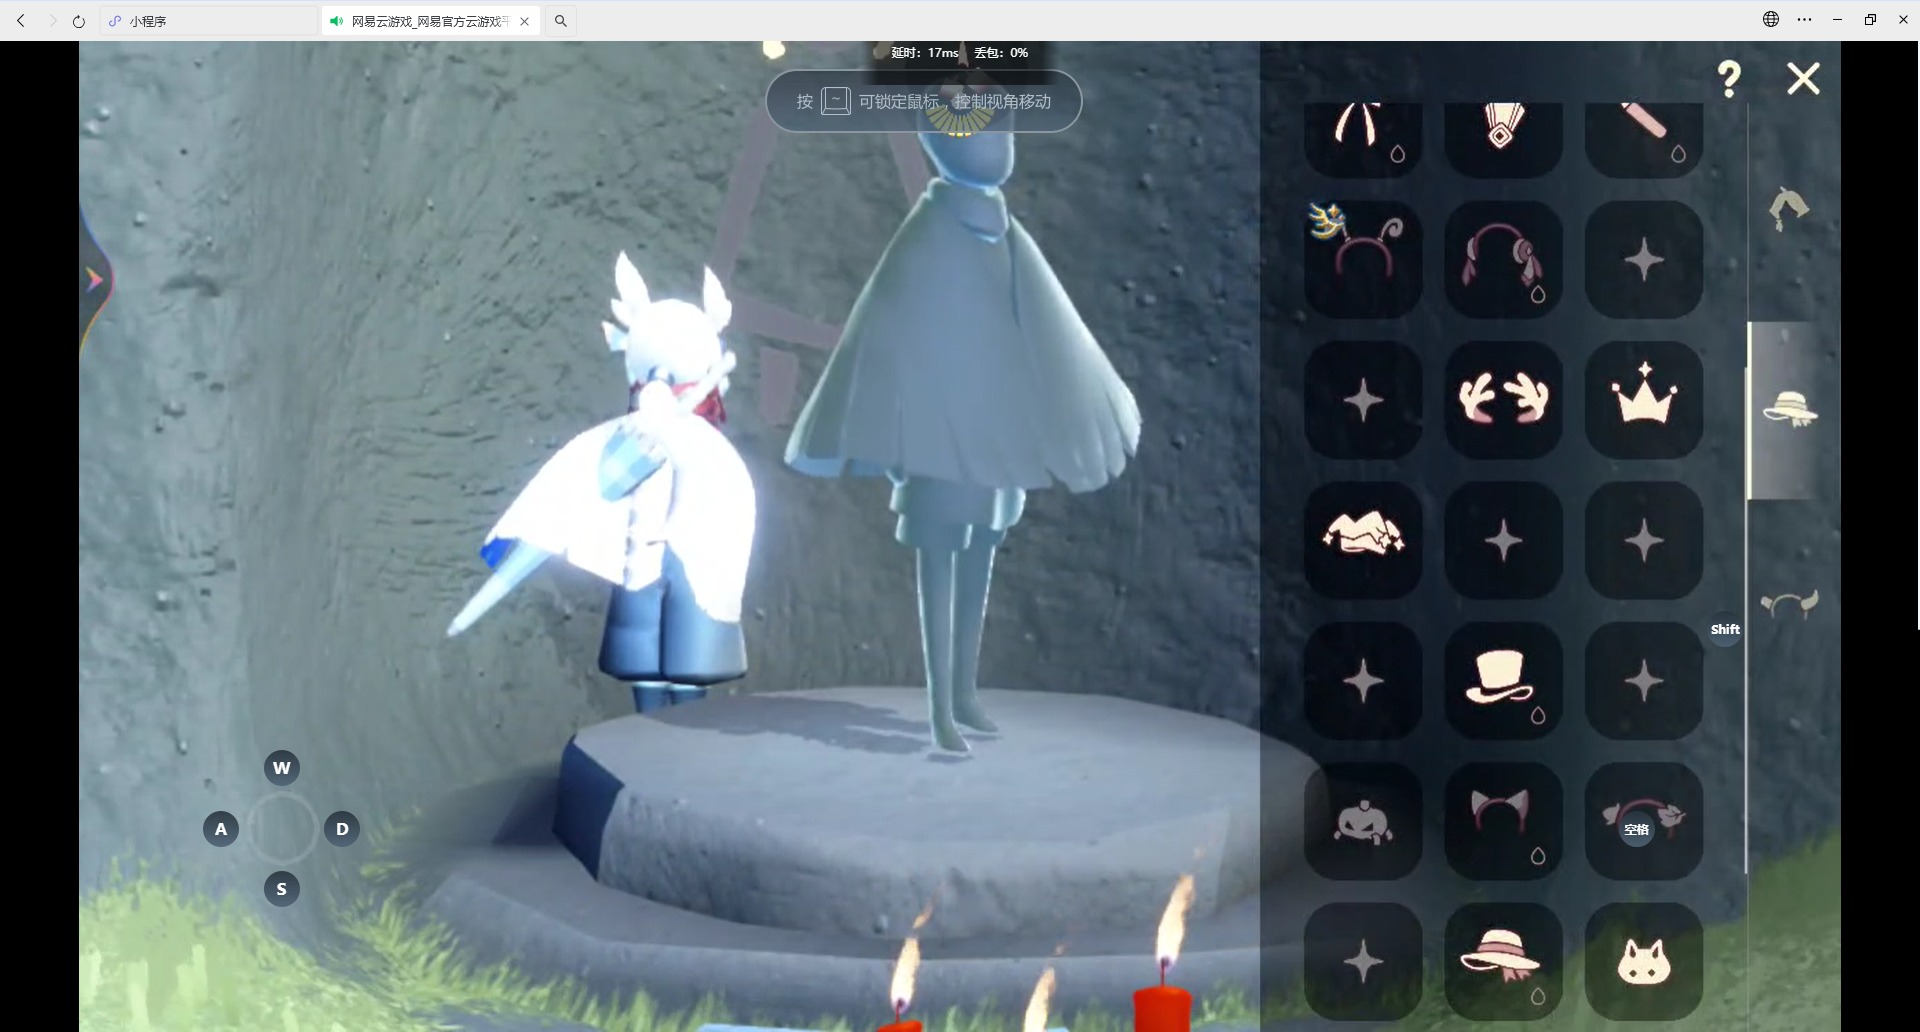The width and height of the screenshot is (1920, 1032).
Task: Open the help question mark
Action: coord(1729,79)
